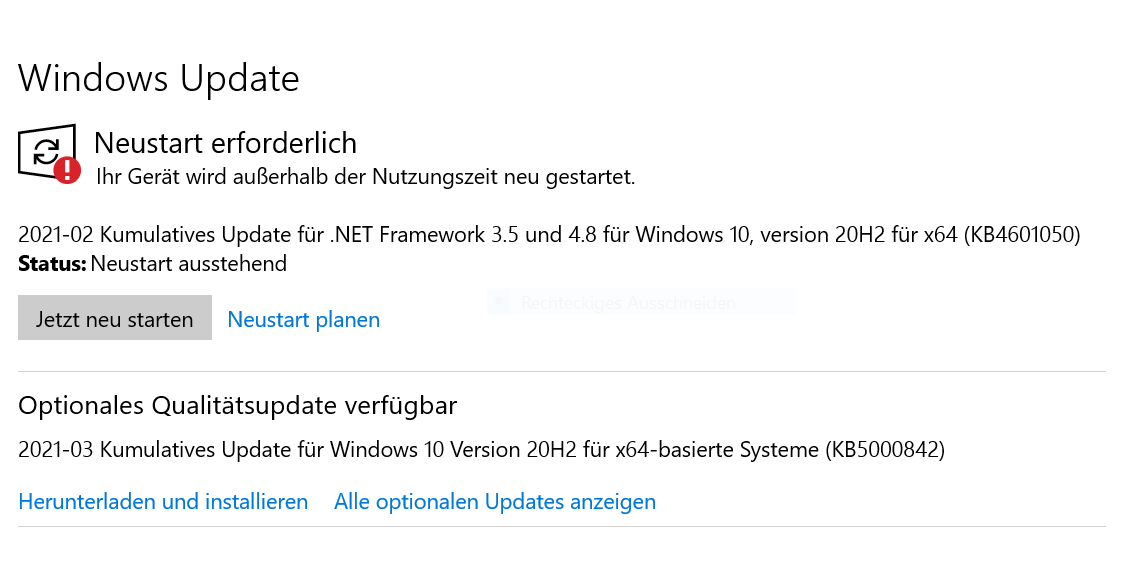This screenshot has width=1126, height=562.
Task: Show "Alle optionalen Updates anzeigen"
Action: (495, 501)
